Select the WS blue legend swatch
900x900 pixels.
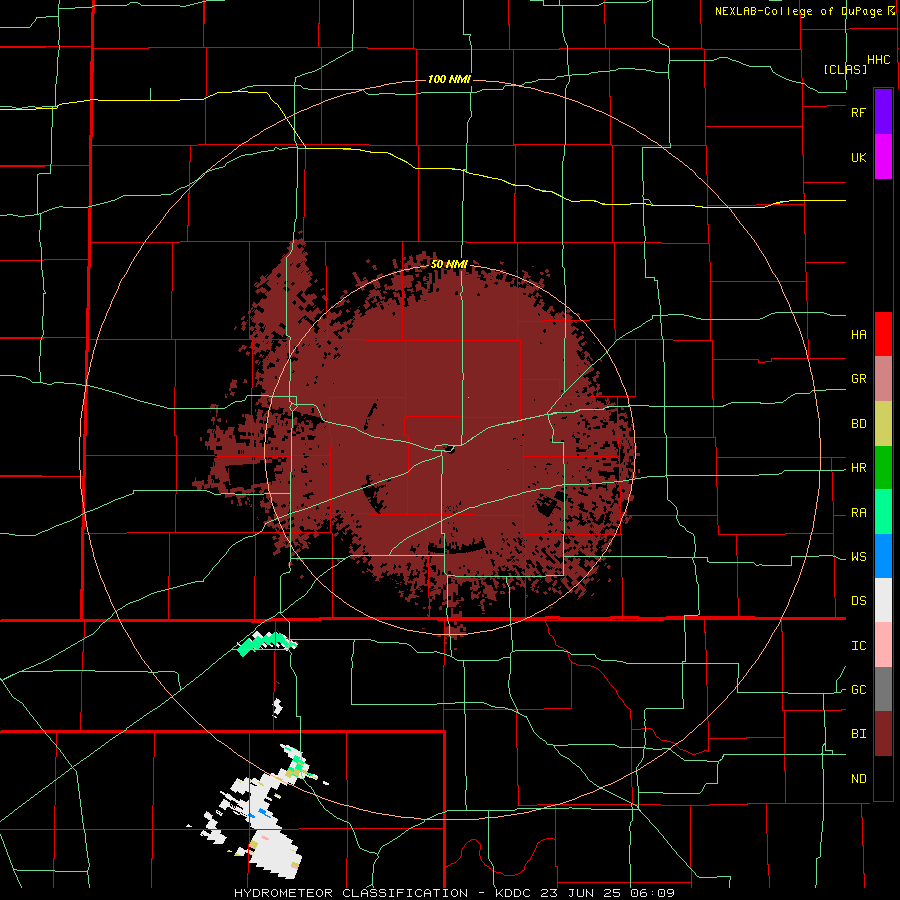click(x=883, y=556)
